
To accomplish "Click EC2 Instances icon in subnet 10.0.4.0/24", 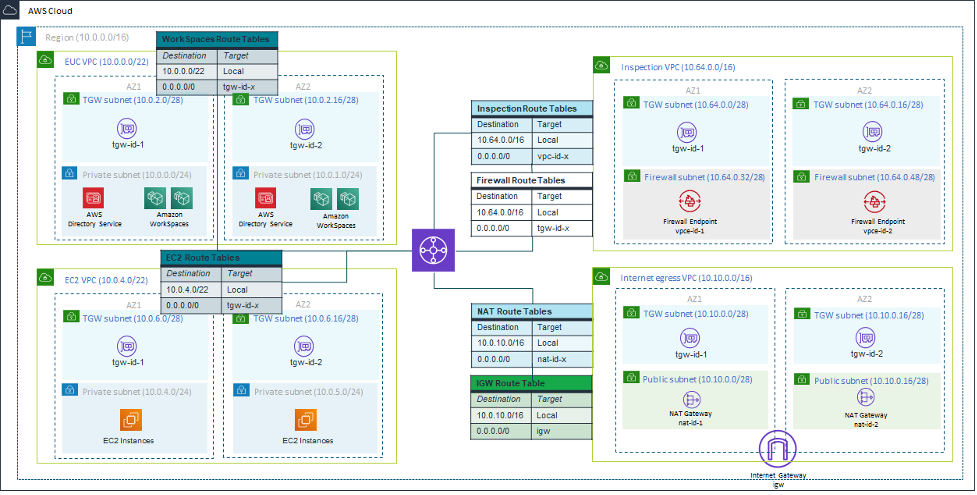I will pyautogui.click(x=132, y=420).
